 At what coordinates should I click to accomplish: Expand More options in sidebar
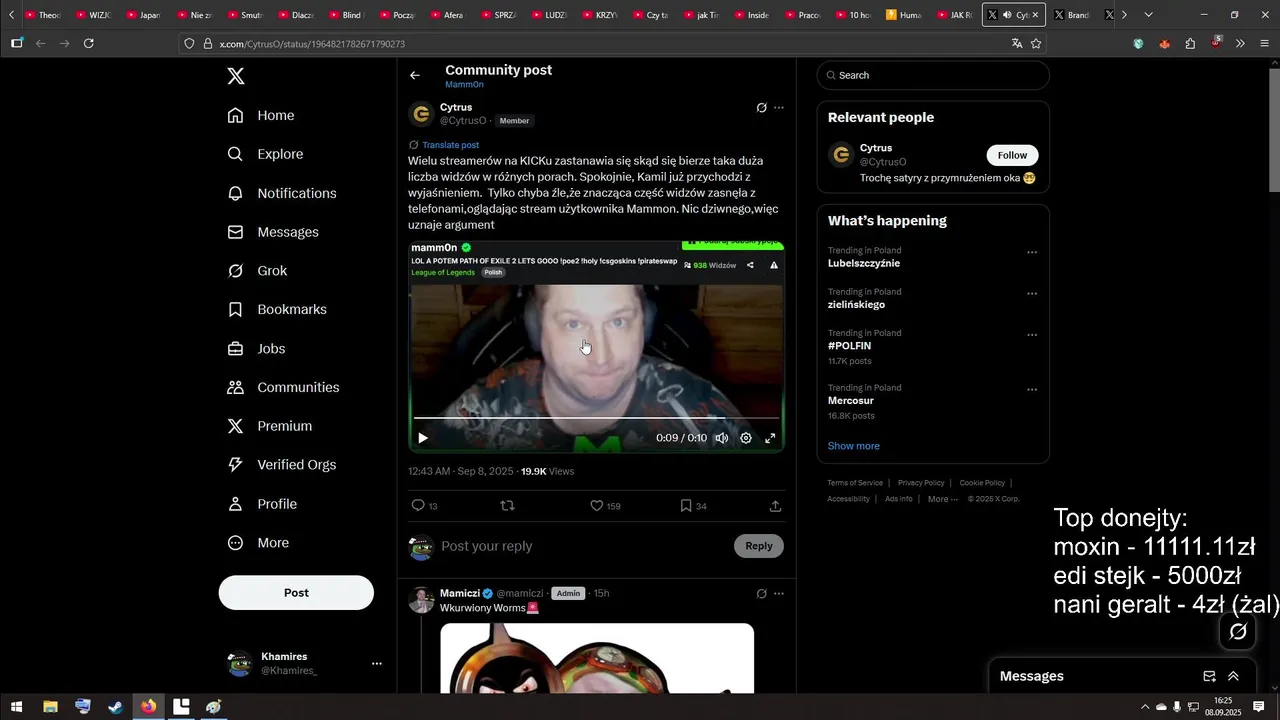tap(258, 543)
